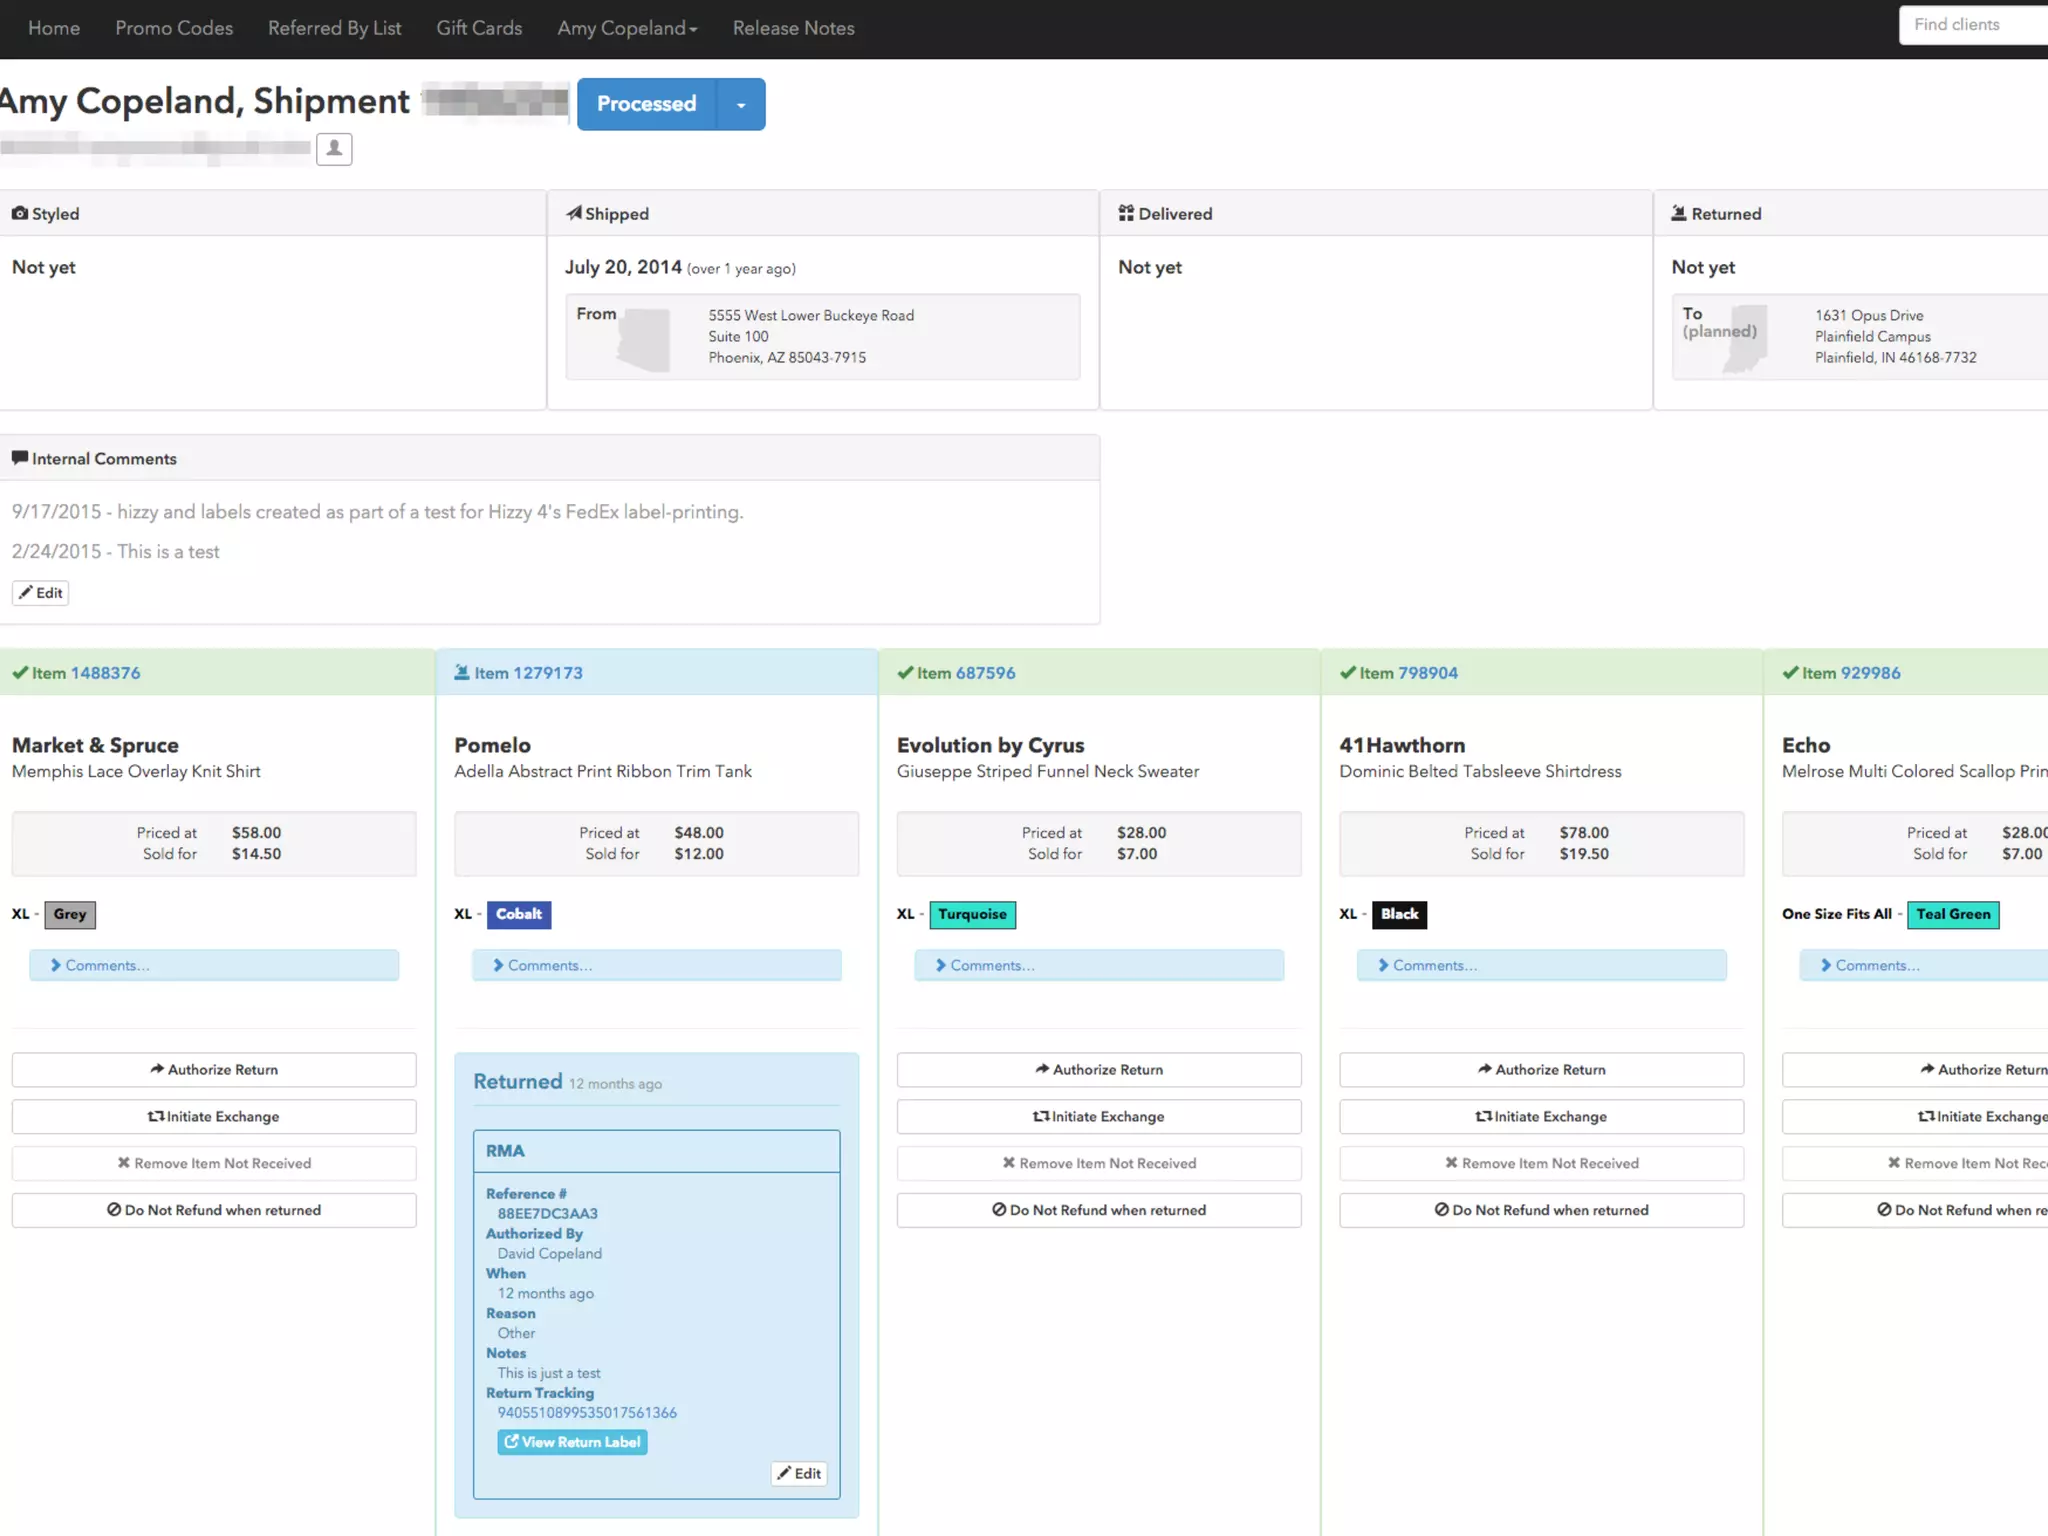This screenshot has width=2048, height=1536.
Task: Click the return tracking number 9405510899535017561366
Action: [587, 1413]
